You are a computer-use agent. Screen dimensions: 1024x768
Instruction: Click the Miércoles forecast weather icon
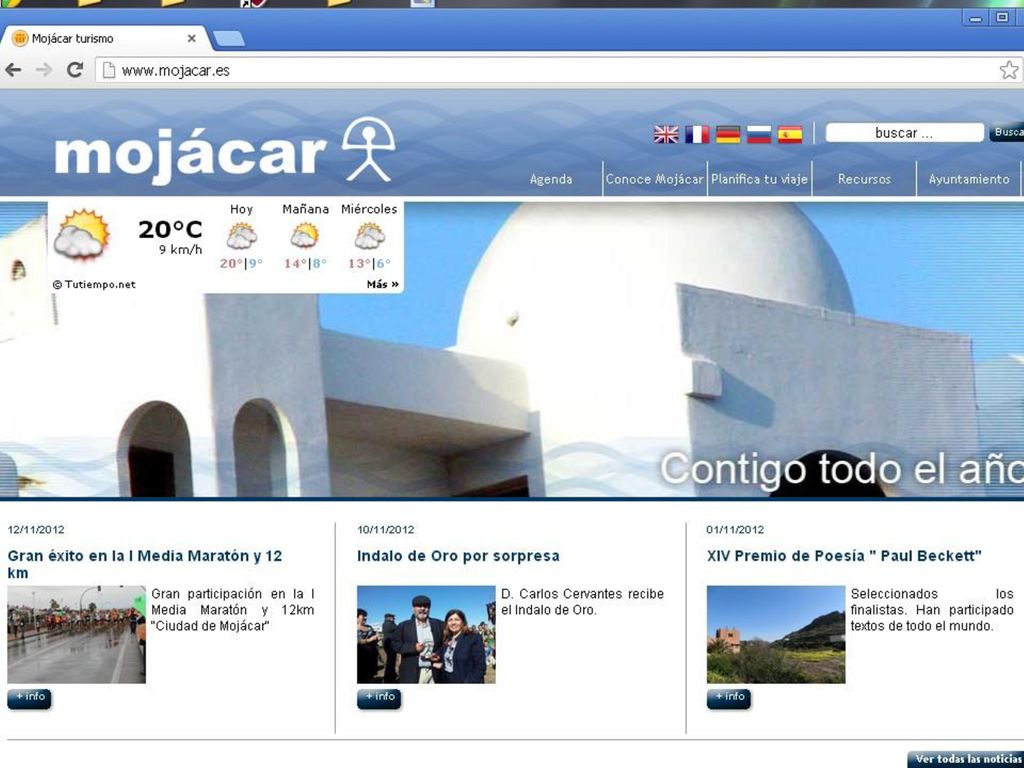(x=369, y=236)
